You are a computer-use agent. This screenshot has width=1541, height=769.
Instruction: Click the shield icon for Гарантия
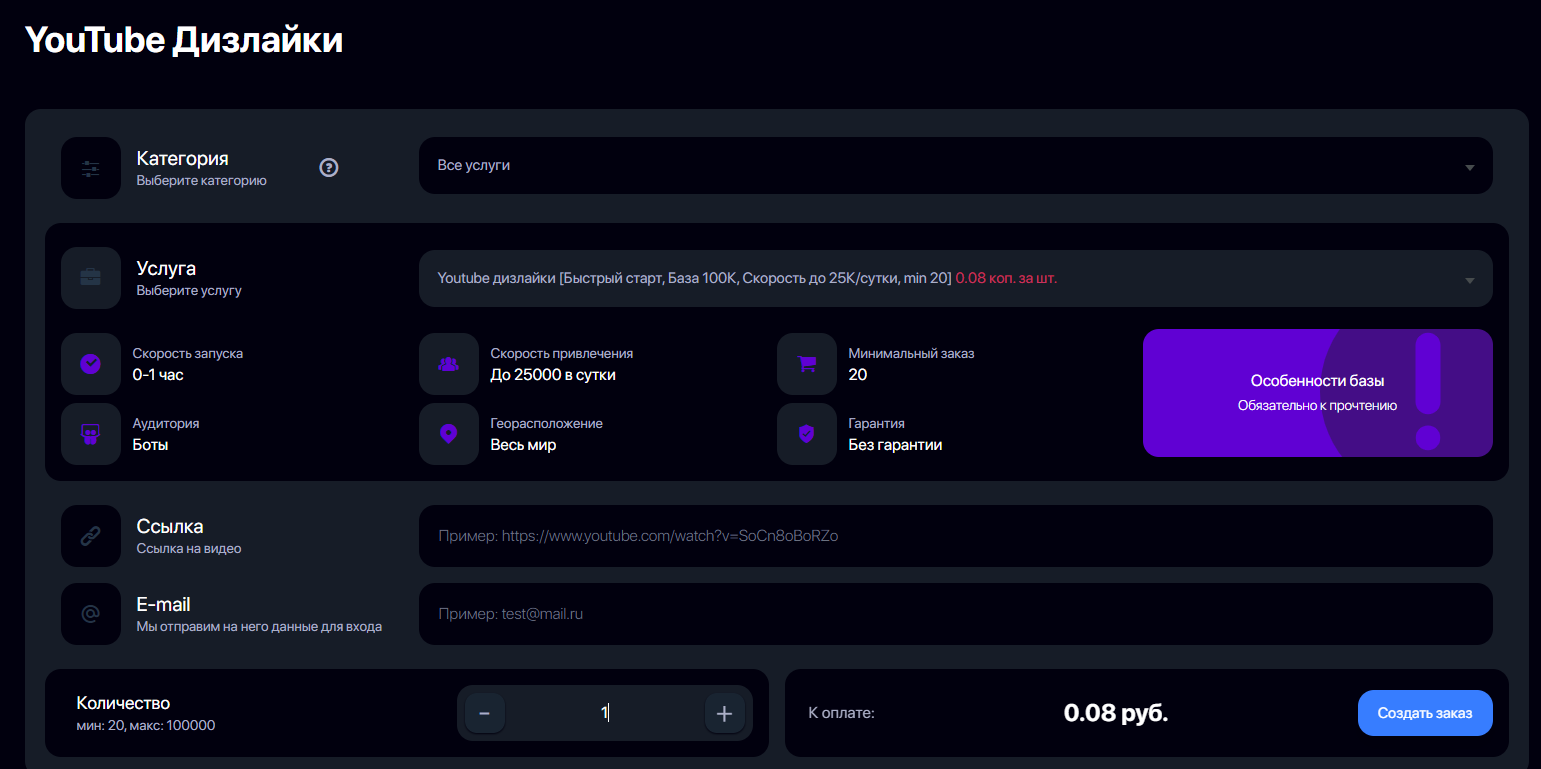[807, 434]
